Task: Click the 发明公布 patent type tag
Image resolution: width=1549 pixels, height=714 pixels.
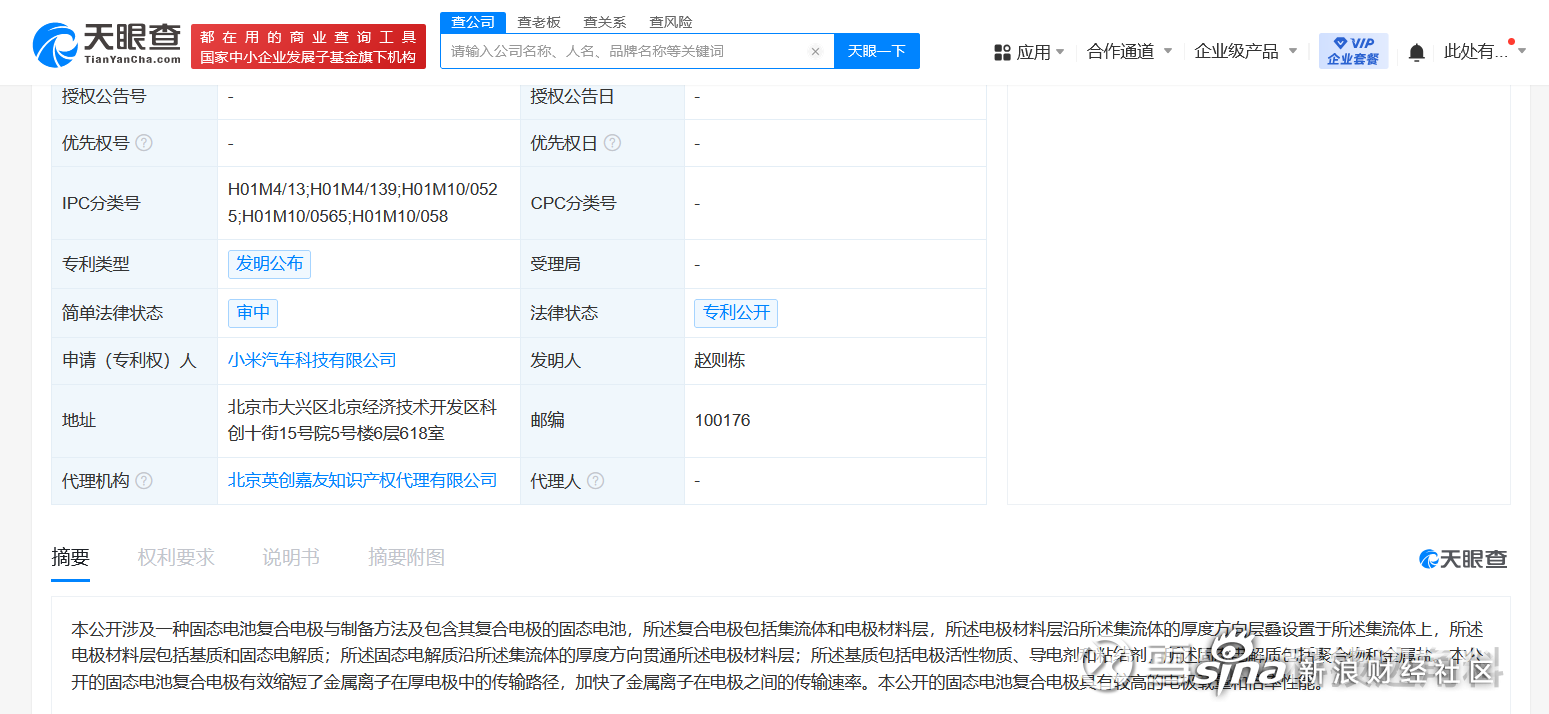Action: [269, 264]
